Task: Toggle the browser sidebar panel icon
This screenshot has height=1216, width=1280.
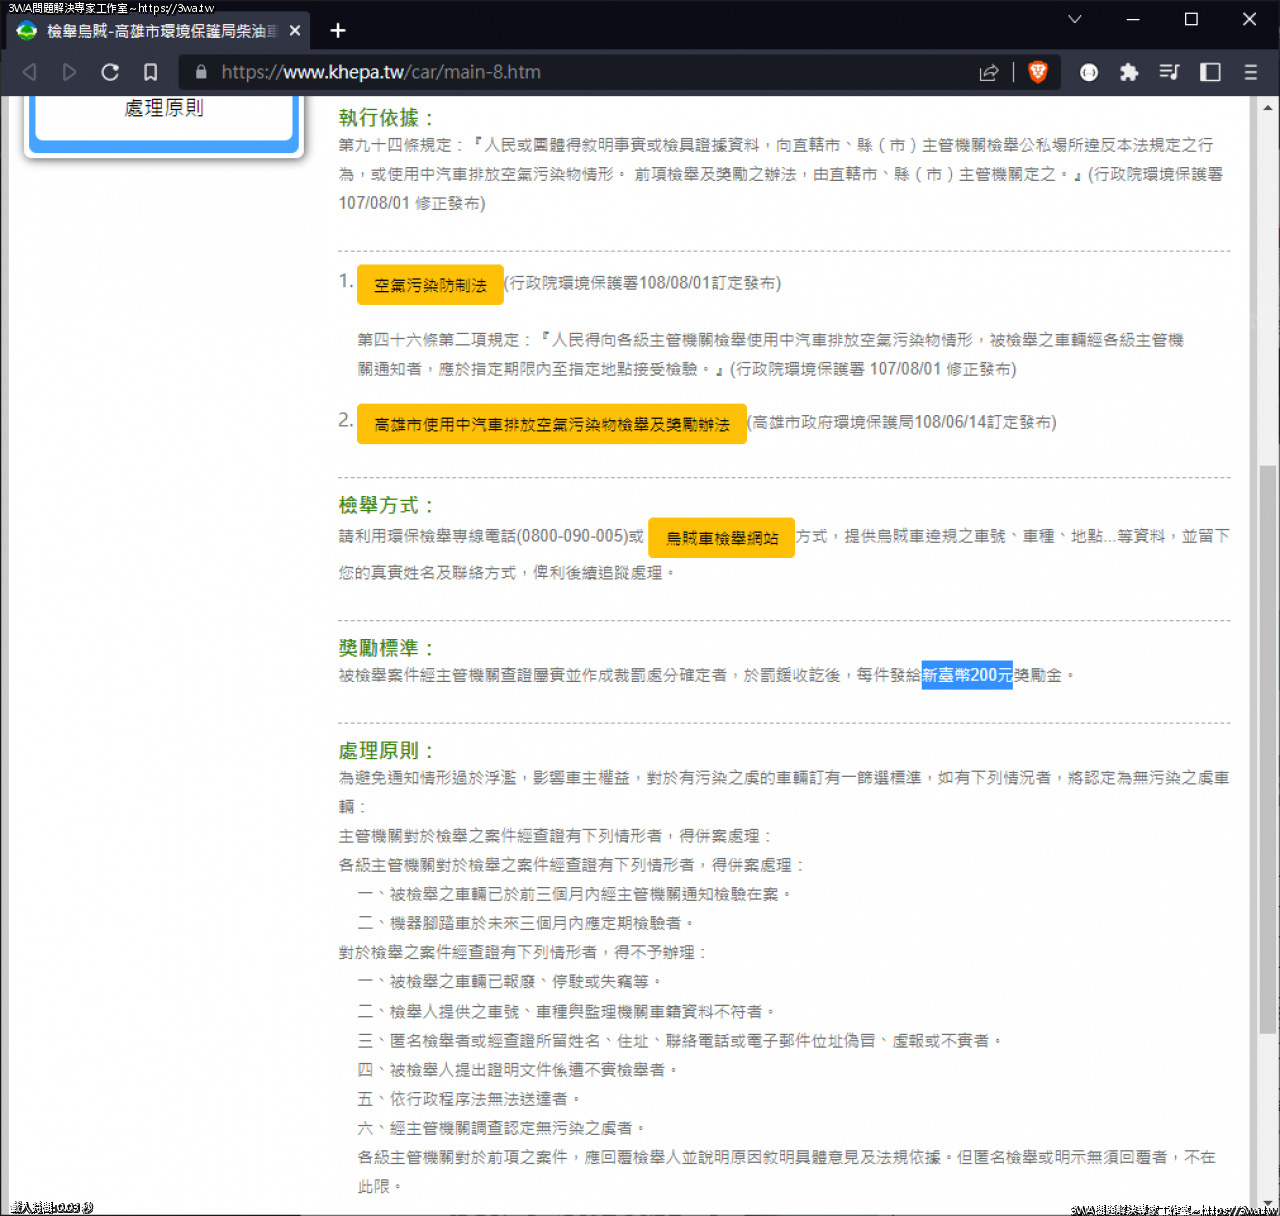Action: tap(1210, 72)
